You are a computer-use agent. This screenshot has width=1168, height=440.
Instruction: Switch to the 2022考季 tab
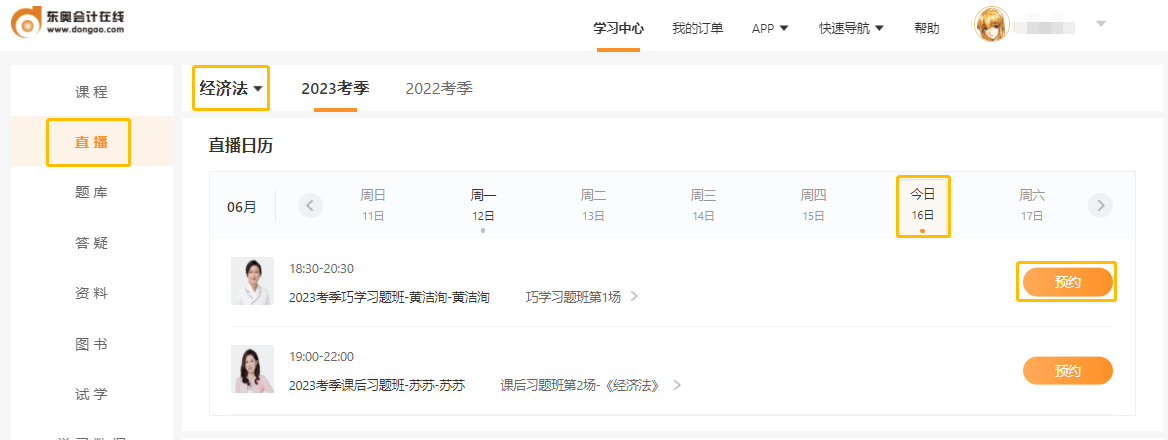coord(439,88)
